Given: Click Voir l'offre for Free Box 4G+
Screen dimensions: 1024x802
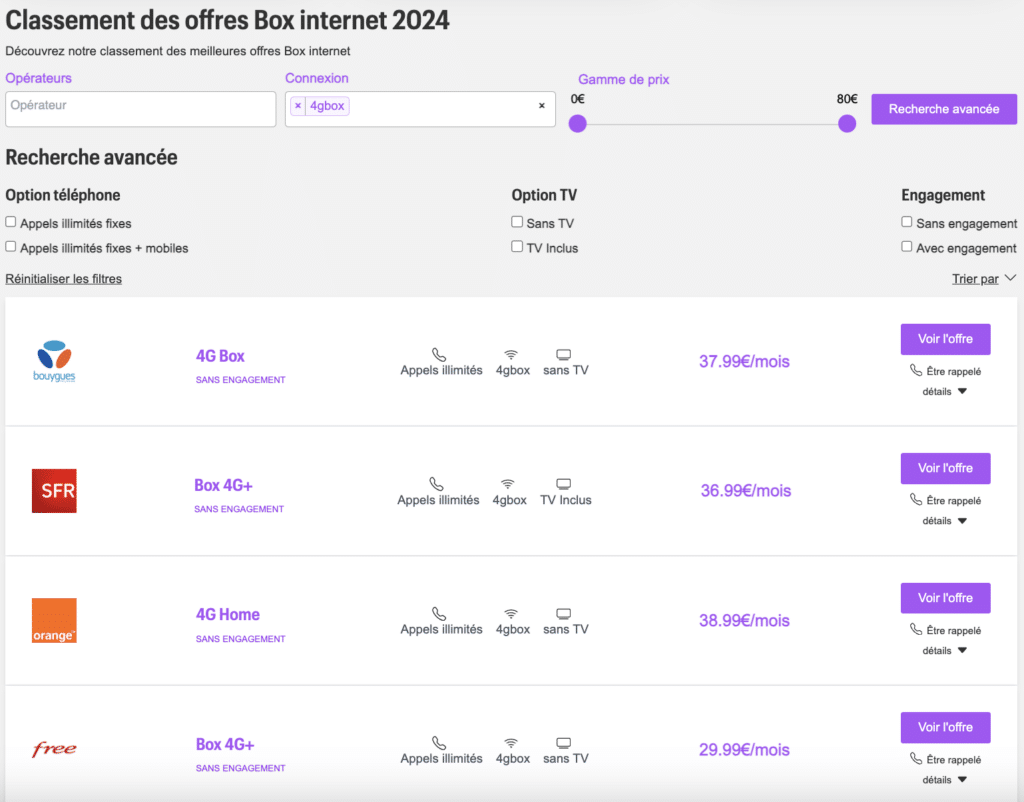Looking at the screenshot, I should coord(945,727).
